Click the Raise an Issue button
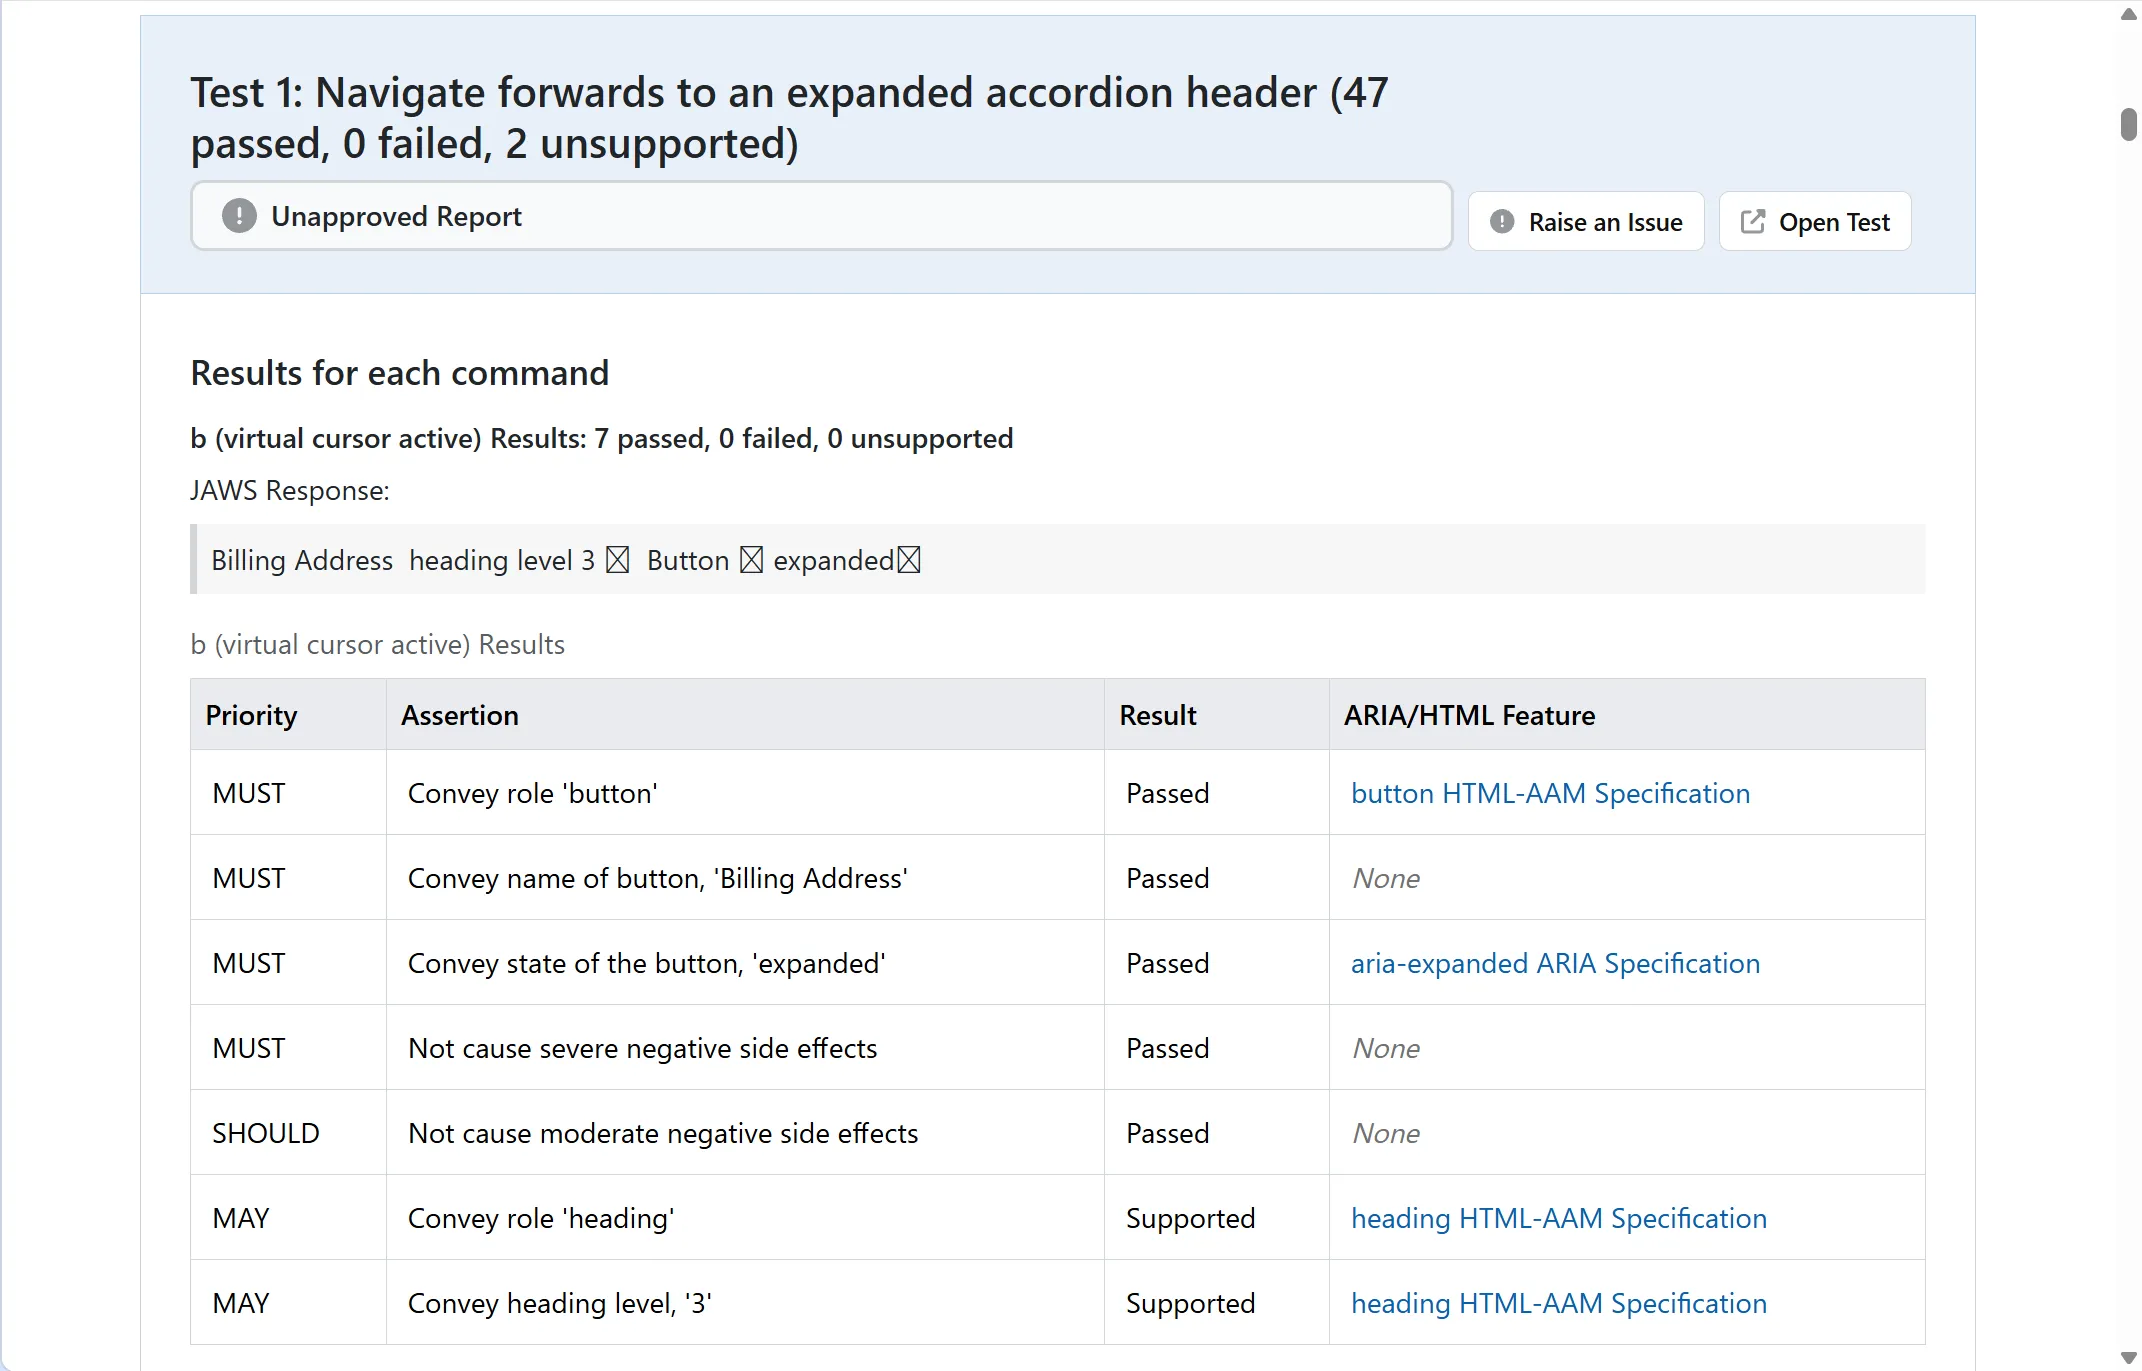Screen dimensions: 2142x1371 click(1585, 221)
